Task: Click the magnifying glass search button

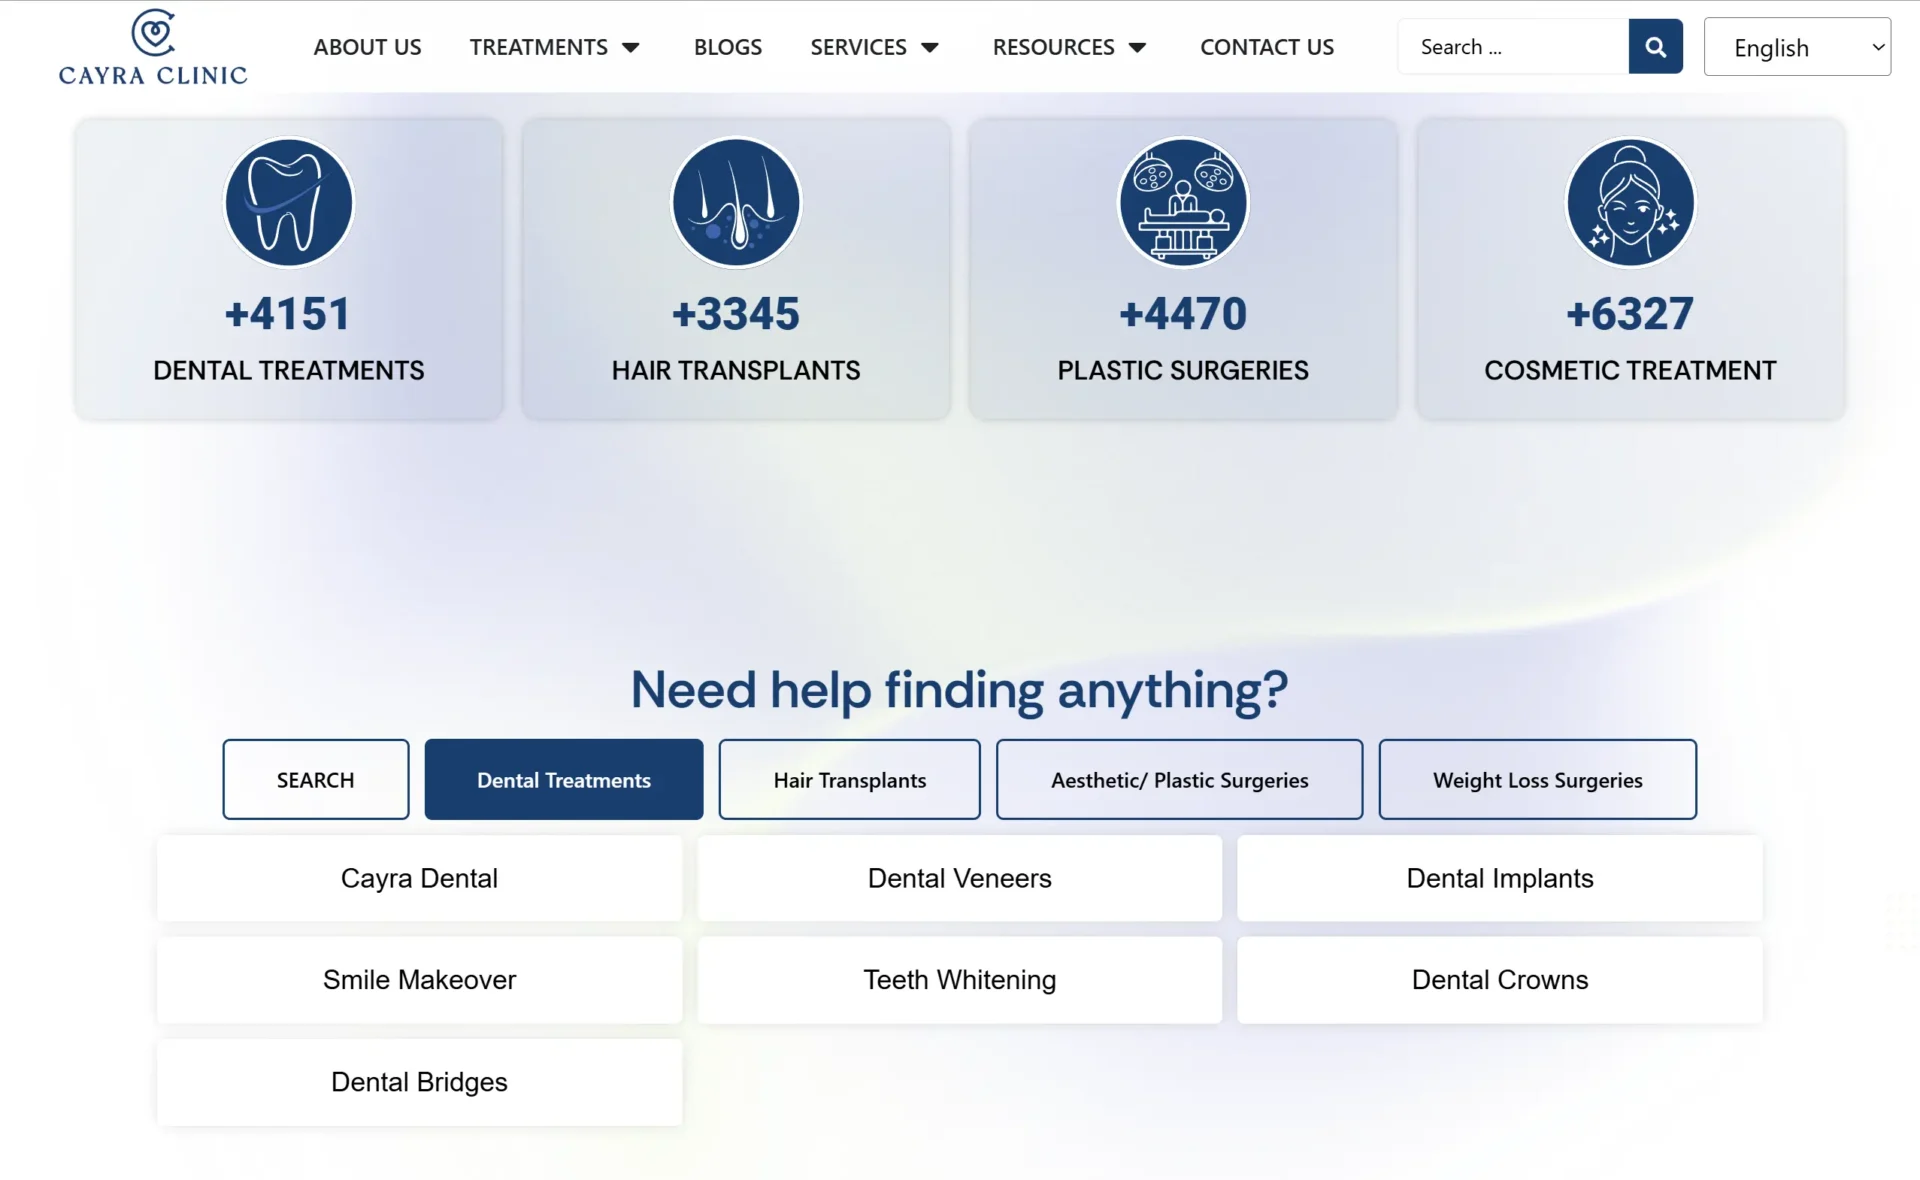Action: (1655, 47)
